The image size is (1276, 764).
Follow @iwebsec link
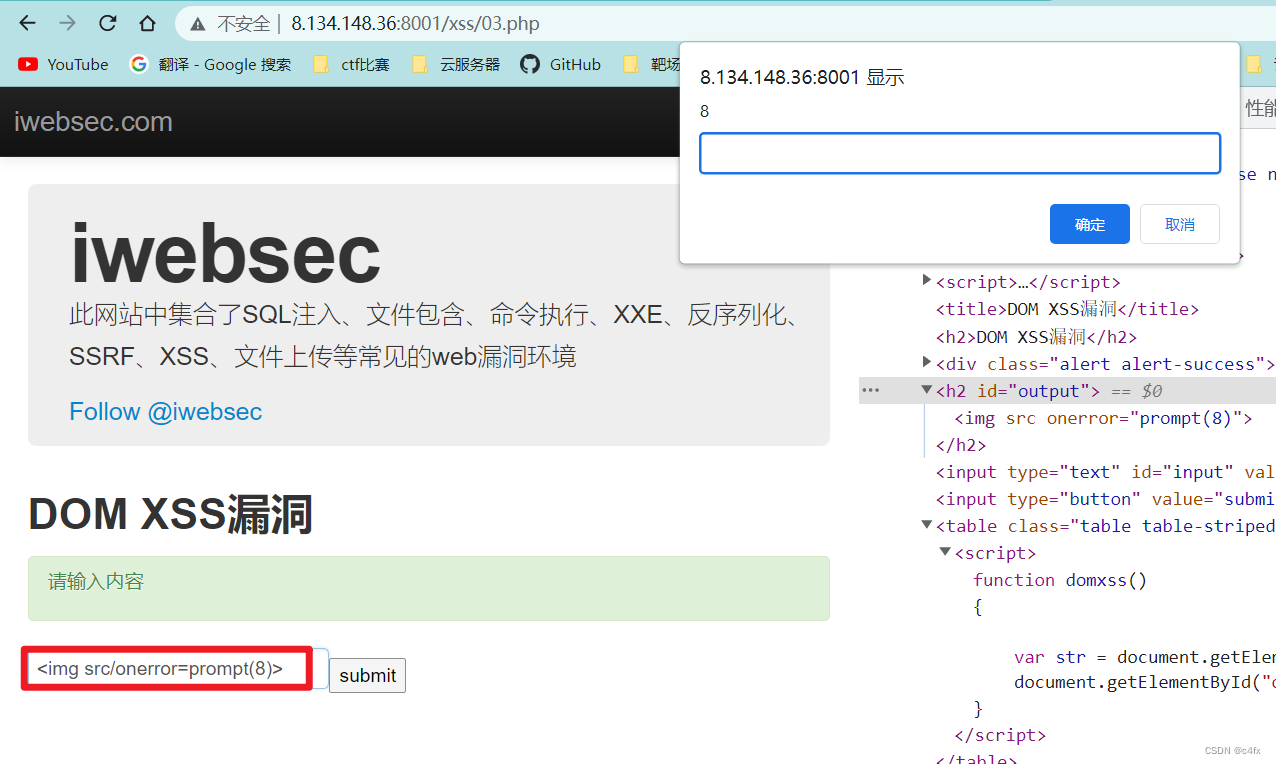tap(166, 412)
